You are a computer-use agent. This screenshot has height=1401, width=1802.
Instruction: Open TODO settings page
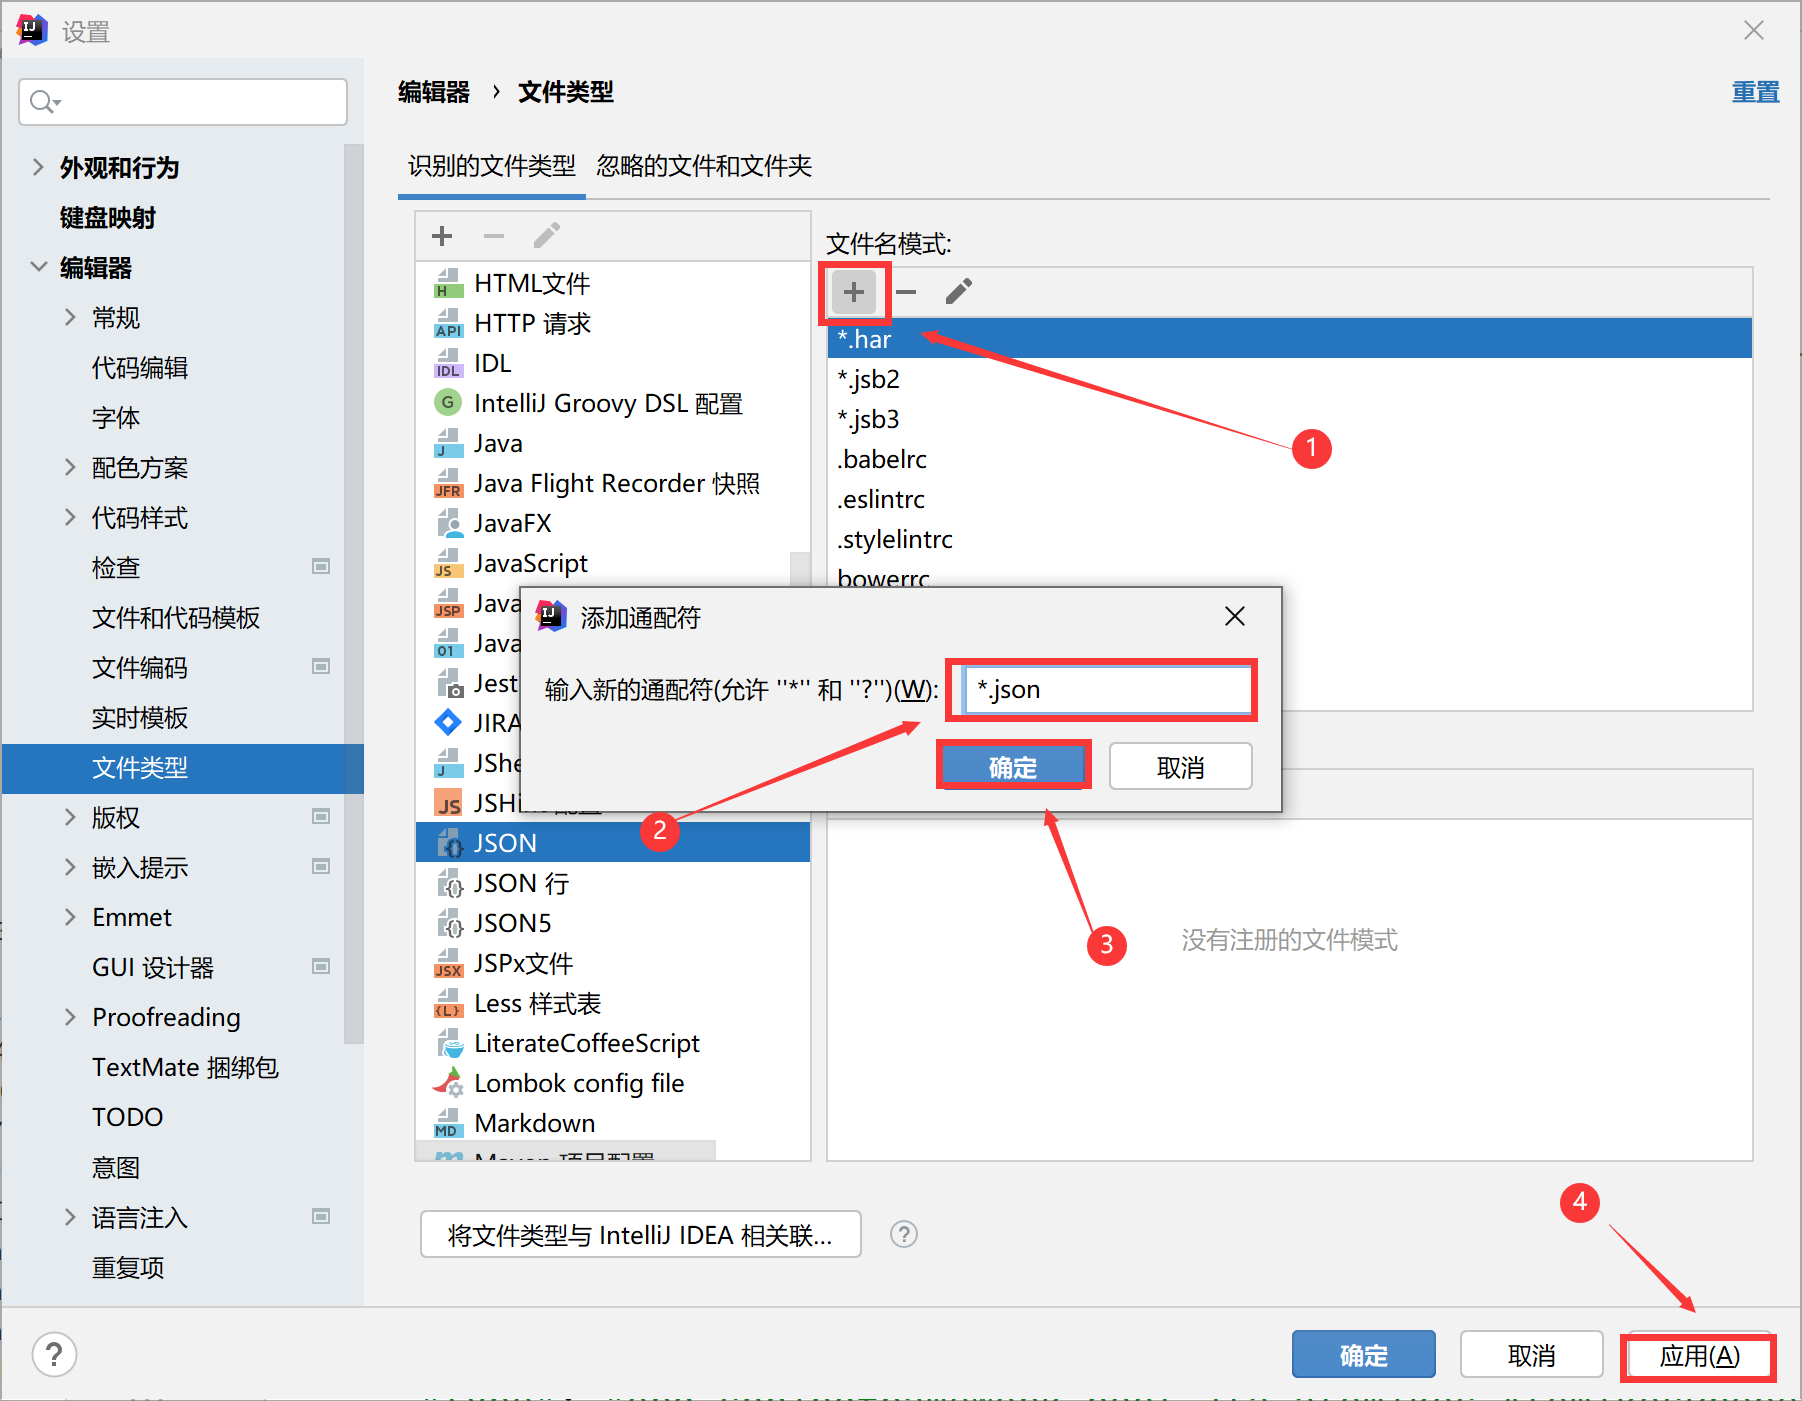click(127, 1117)
